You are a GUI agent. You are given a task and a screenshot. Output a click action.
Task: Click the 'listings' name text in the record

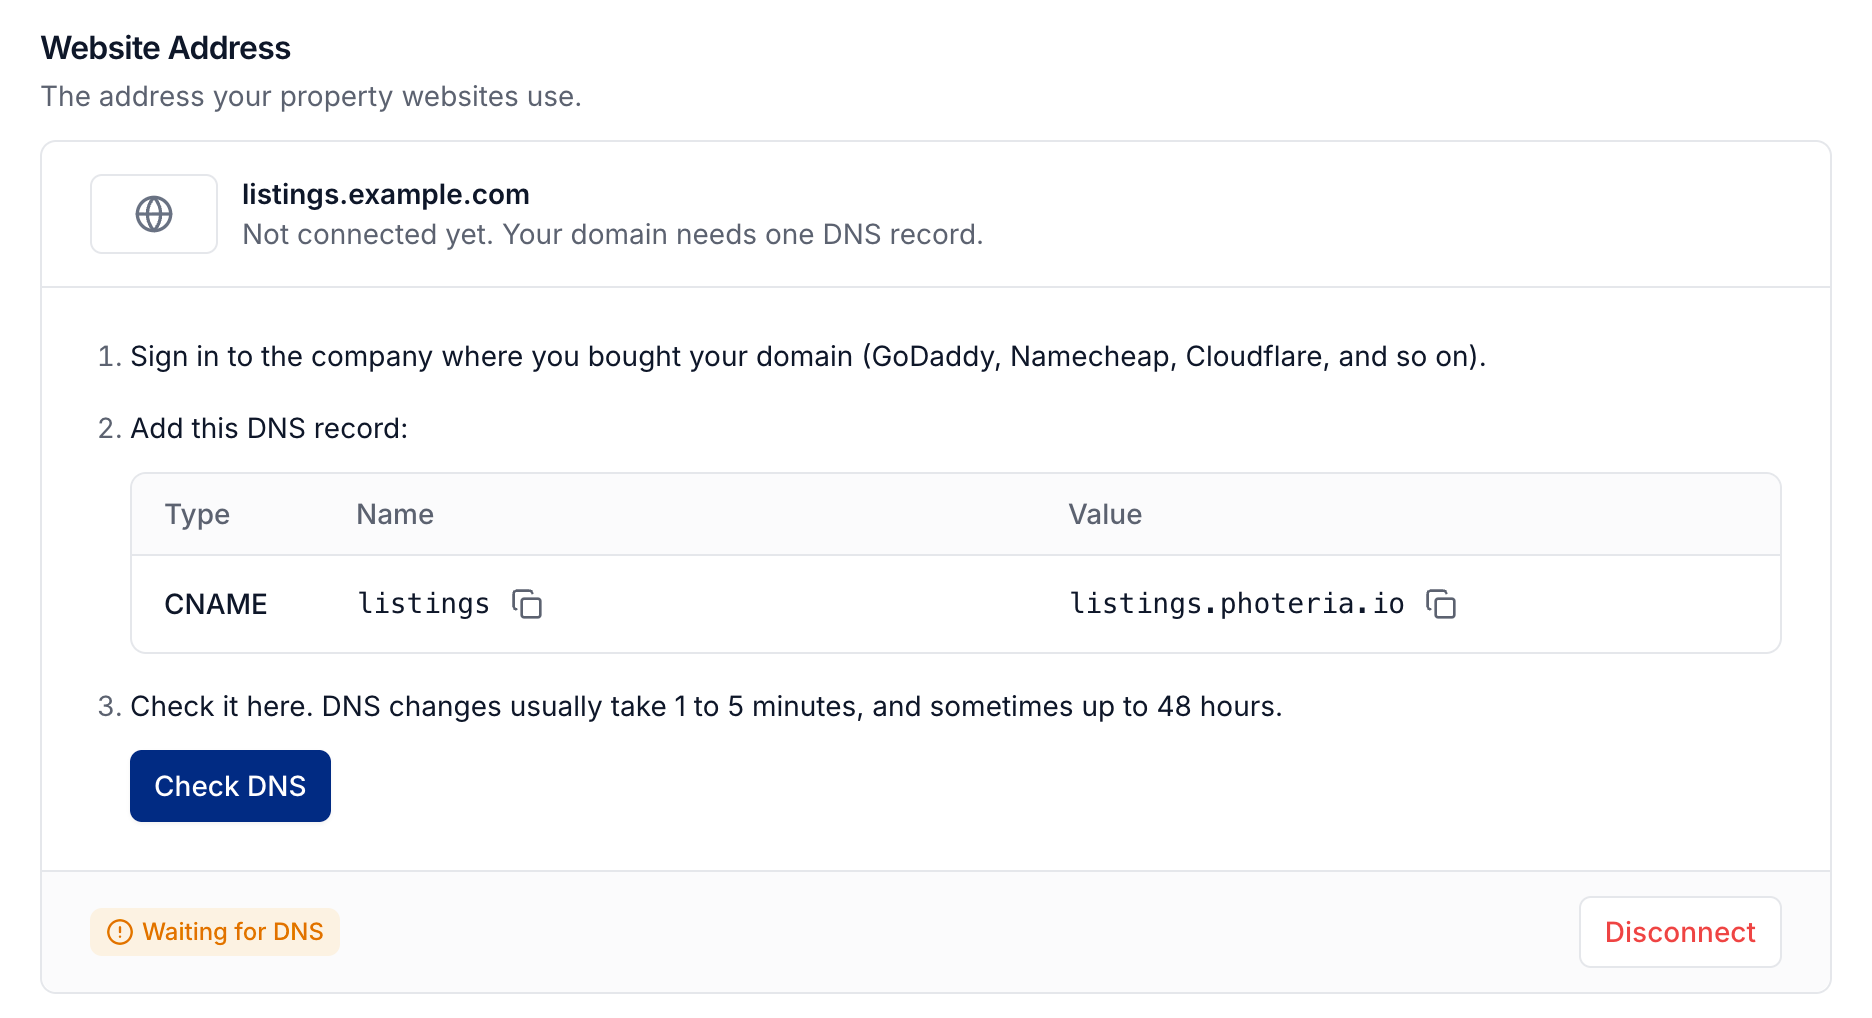pos(424,604)
